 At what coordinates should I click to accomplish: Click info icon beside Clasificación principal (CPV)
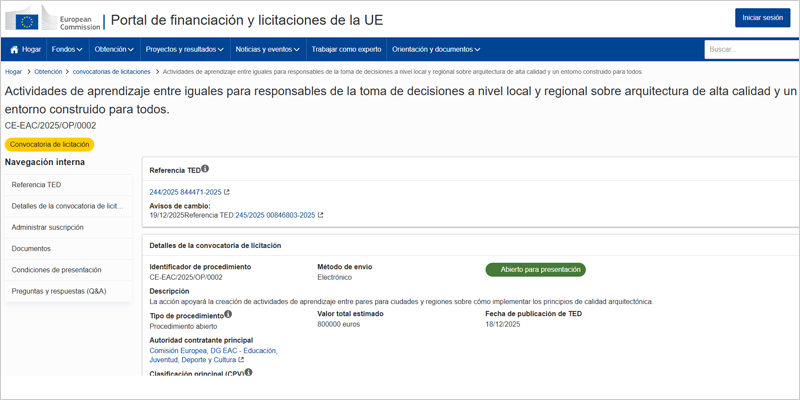click(248, 373)
